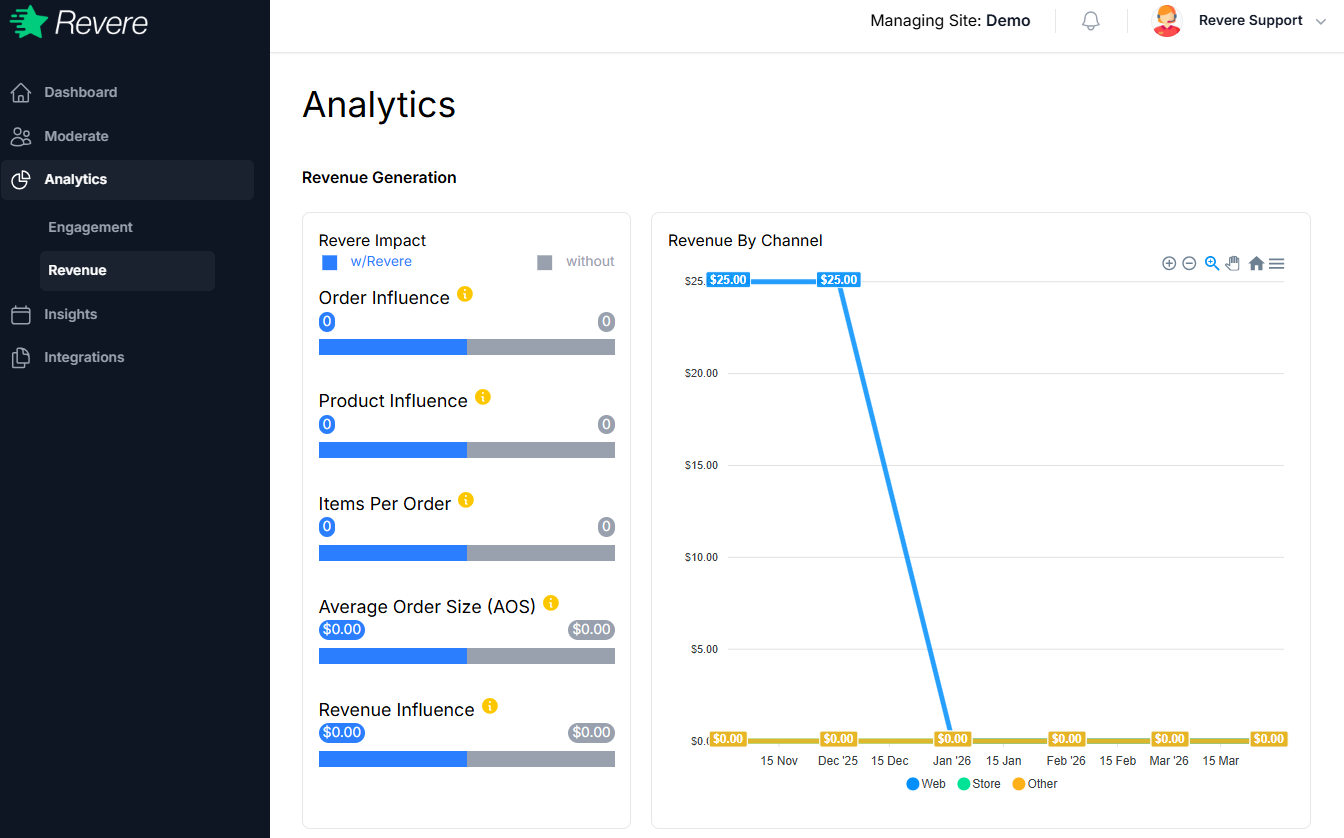Click the Revere star logo
Viewport: 1344px width, 838px height.
pos(29,20)
